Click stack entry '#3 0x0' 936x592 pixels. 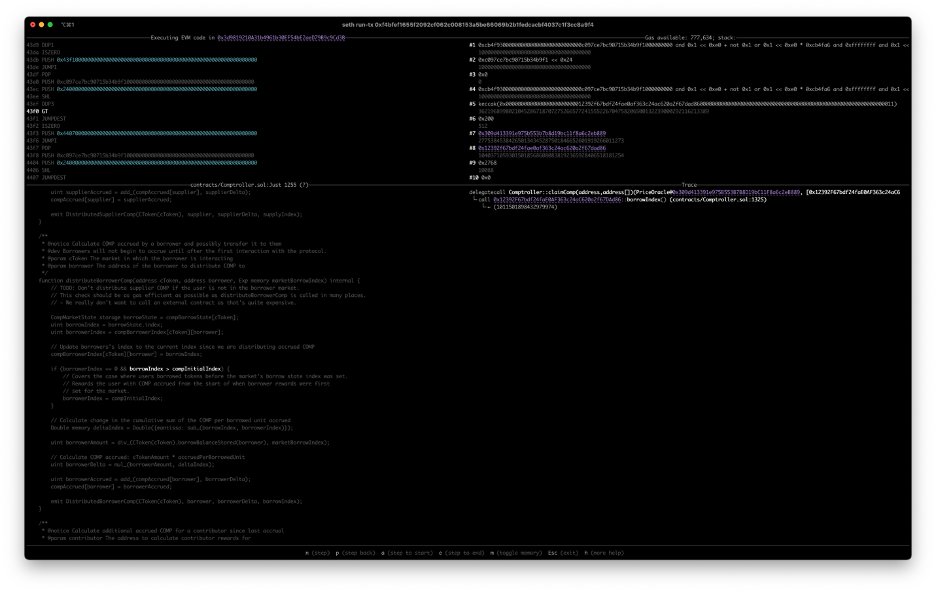pos(478,75)
